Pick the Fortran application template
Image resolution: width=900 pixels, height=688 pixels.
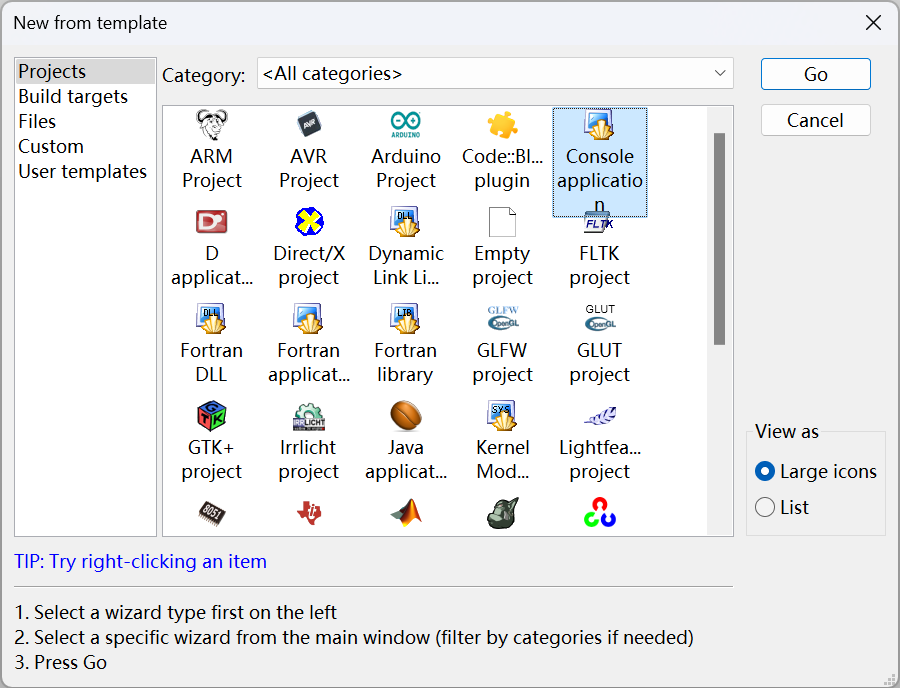click(x=309, y=344)
